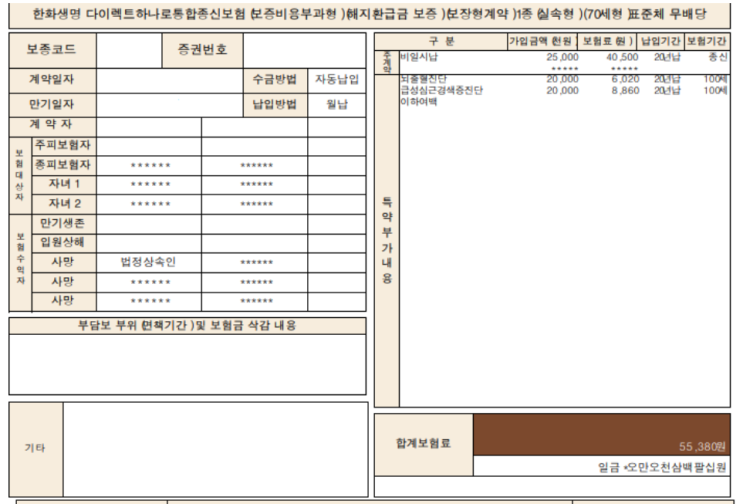Click the 종신 insurance period value
743x504 pixels.
[717, 57]
